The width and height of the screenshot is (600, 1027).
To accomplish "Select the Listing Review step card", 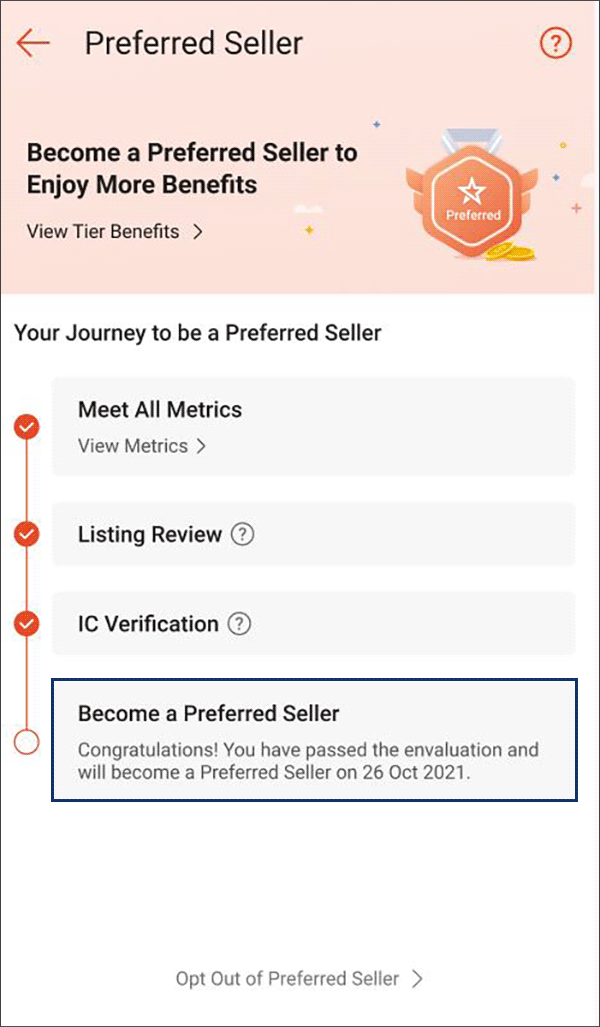I will click(x=313, y=535).
